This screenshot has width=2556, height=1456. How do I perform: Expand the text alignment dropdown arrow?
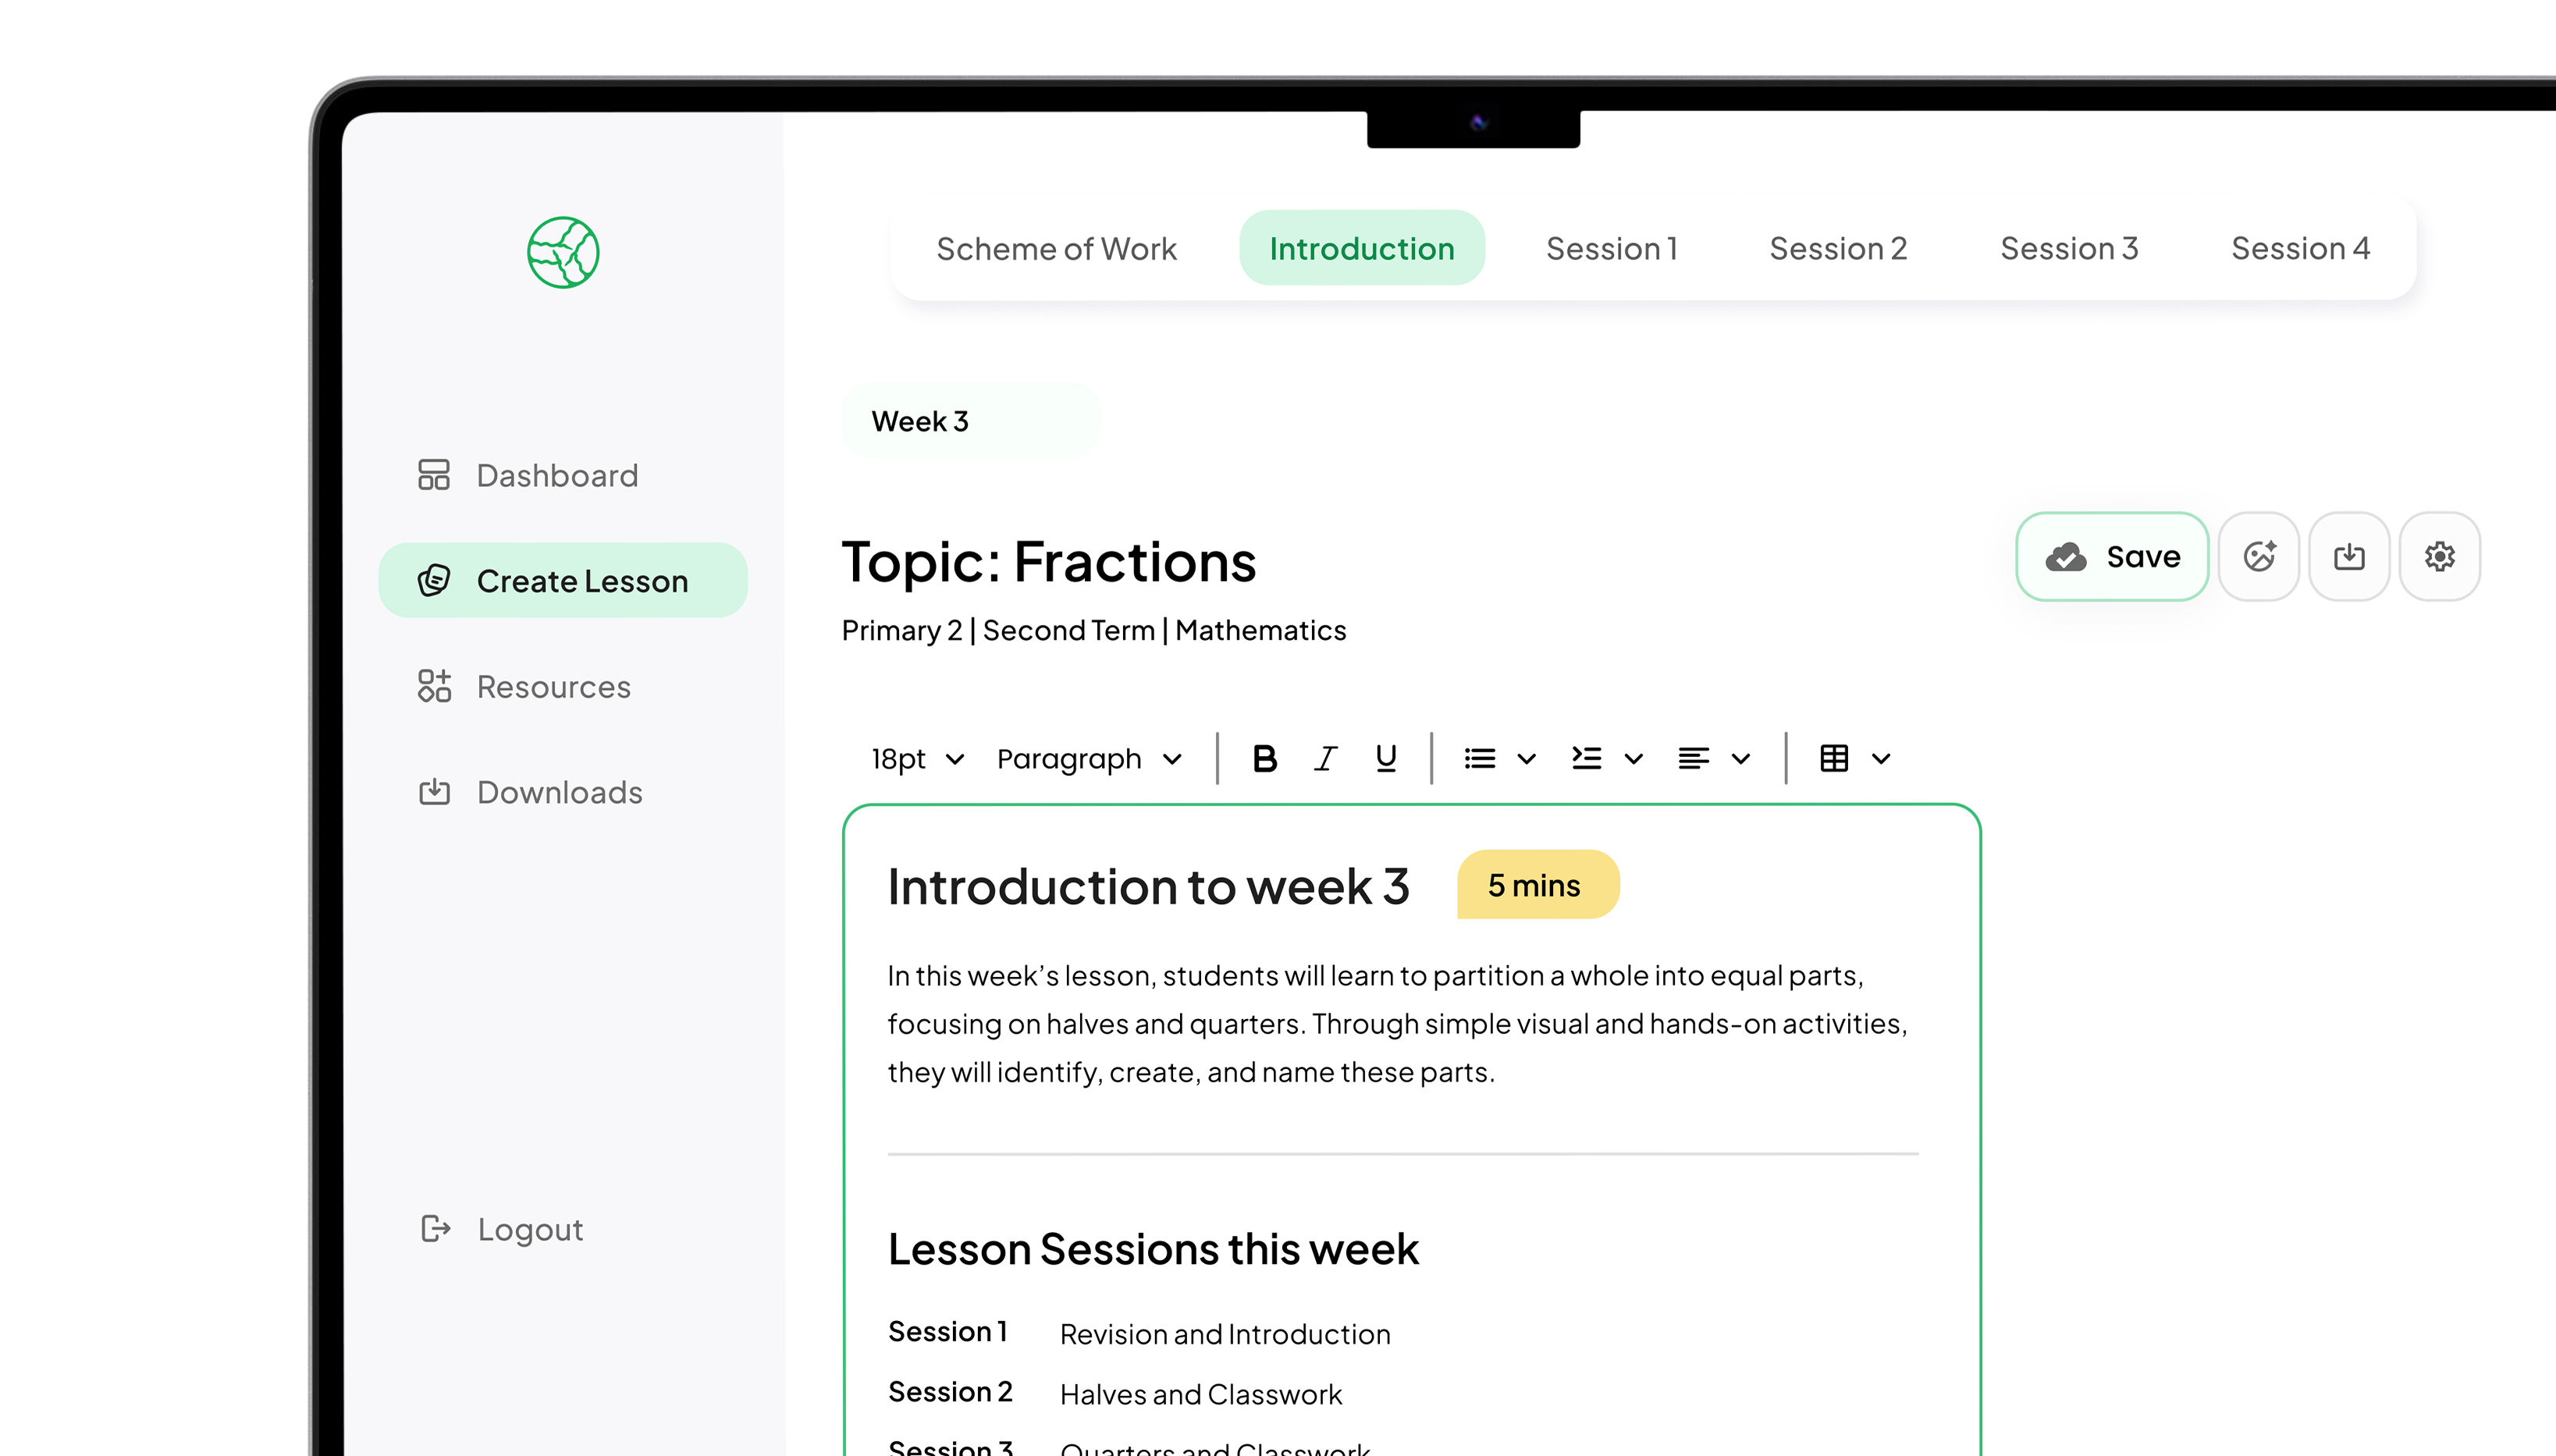(x=1741, y=759)
